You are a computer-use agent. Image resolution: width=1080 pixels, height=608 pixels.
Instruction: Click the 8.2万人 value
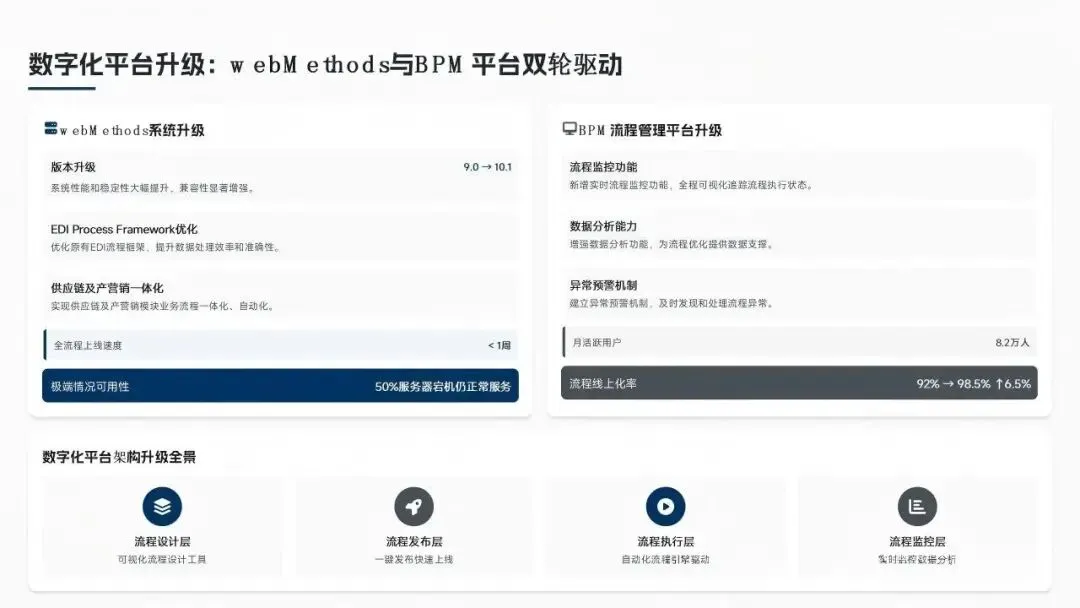(x=1012, y=342)
